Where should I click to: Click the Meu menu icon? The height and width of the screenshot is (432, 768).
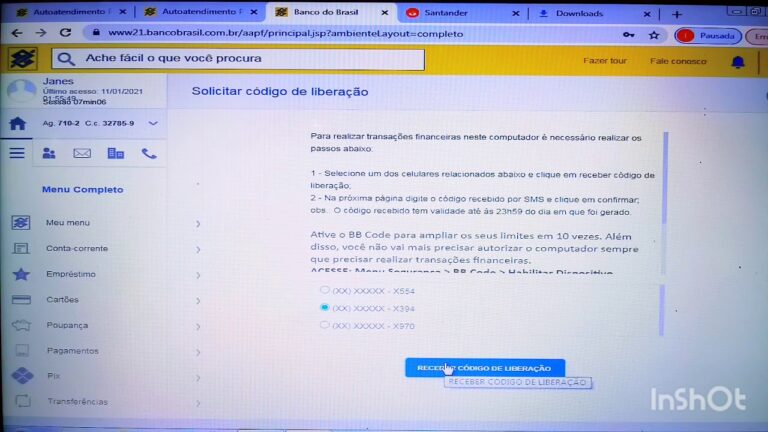tap(21, 223)
